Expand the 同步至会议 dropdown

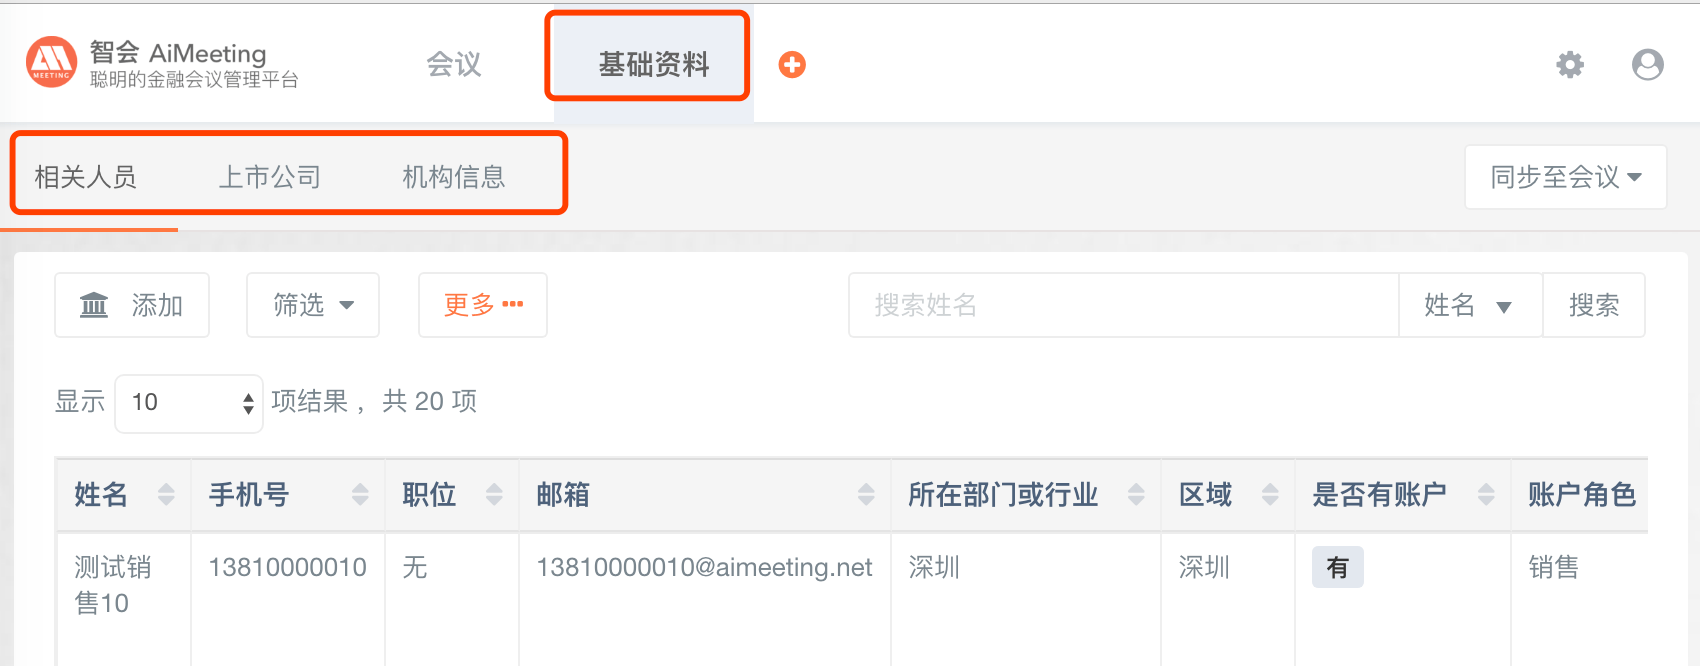[1566, 177]
